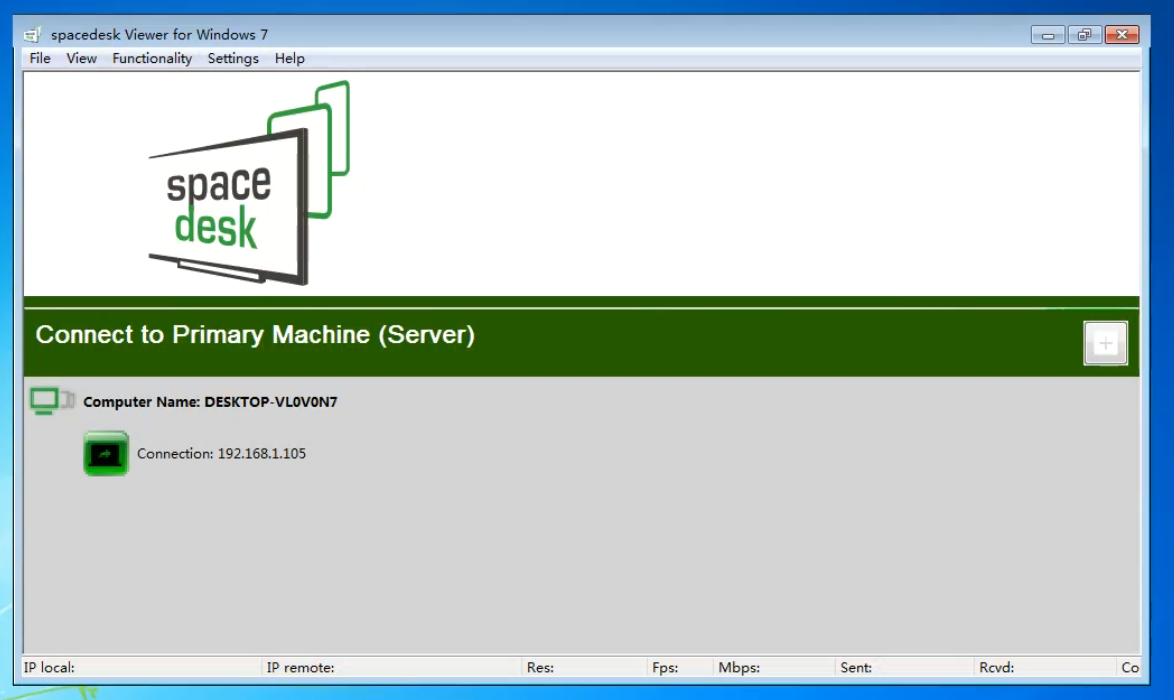Open the File menu
1174x700 pixels.
[40, 59]
